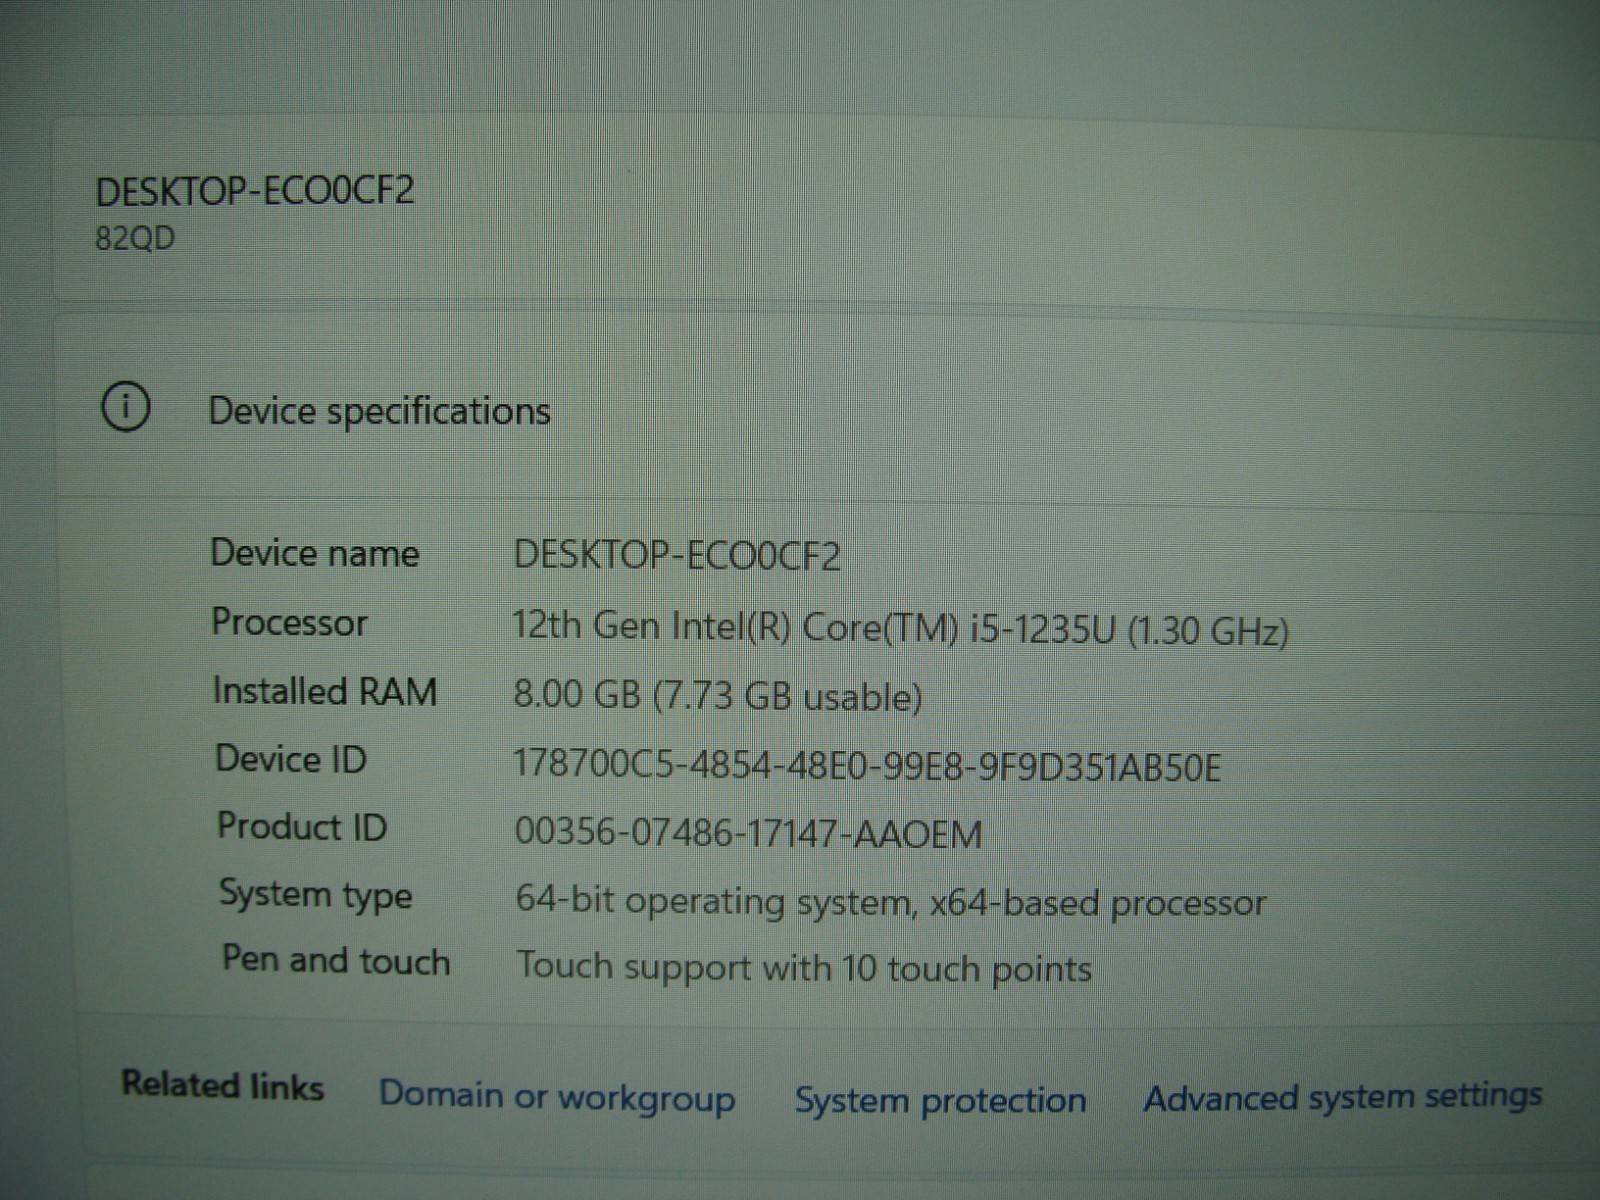Screen dimensions: 1600x1200
Task: Select 8.00 GB (7.73 GB usable) value
Action: click(717, 695)
